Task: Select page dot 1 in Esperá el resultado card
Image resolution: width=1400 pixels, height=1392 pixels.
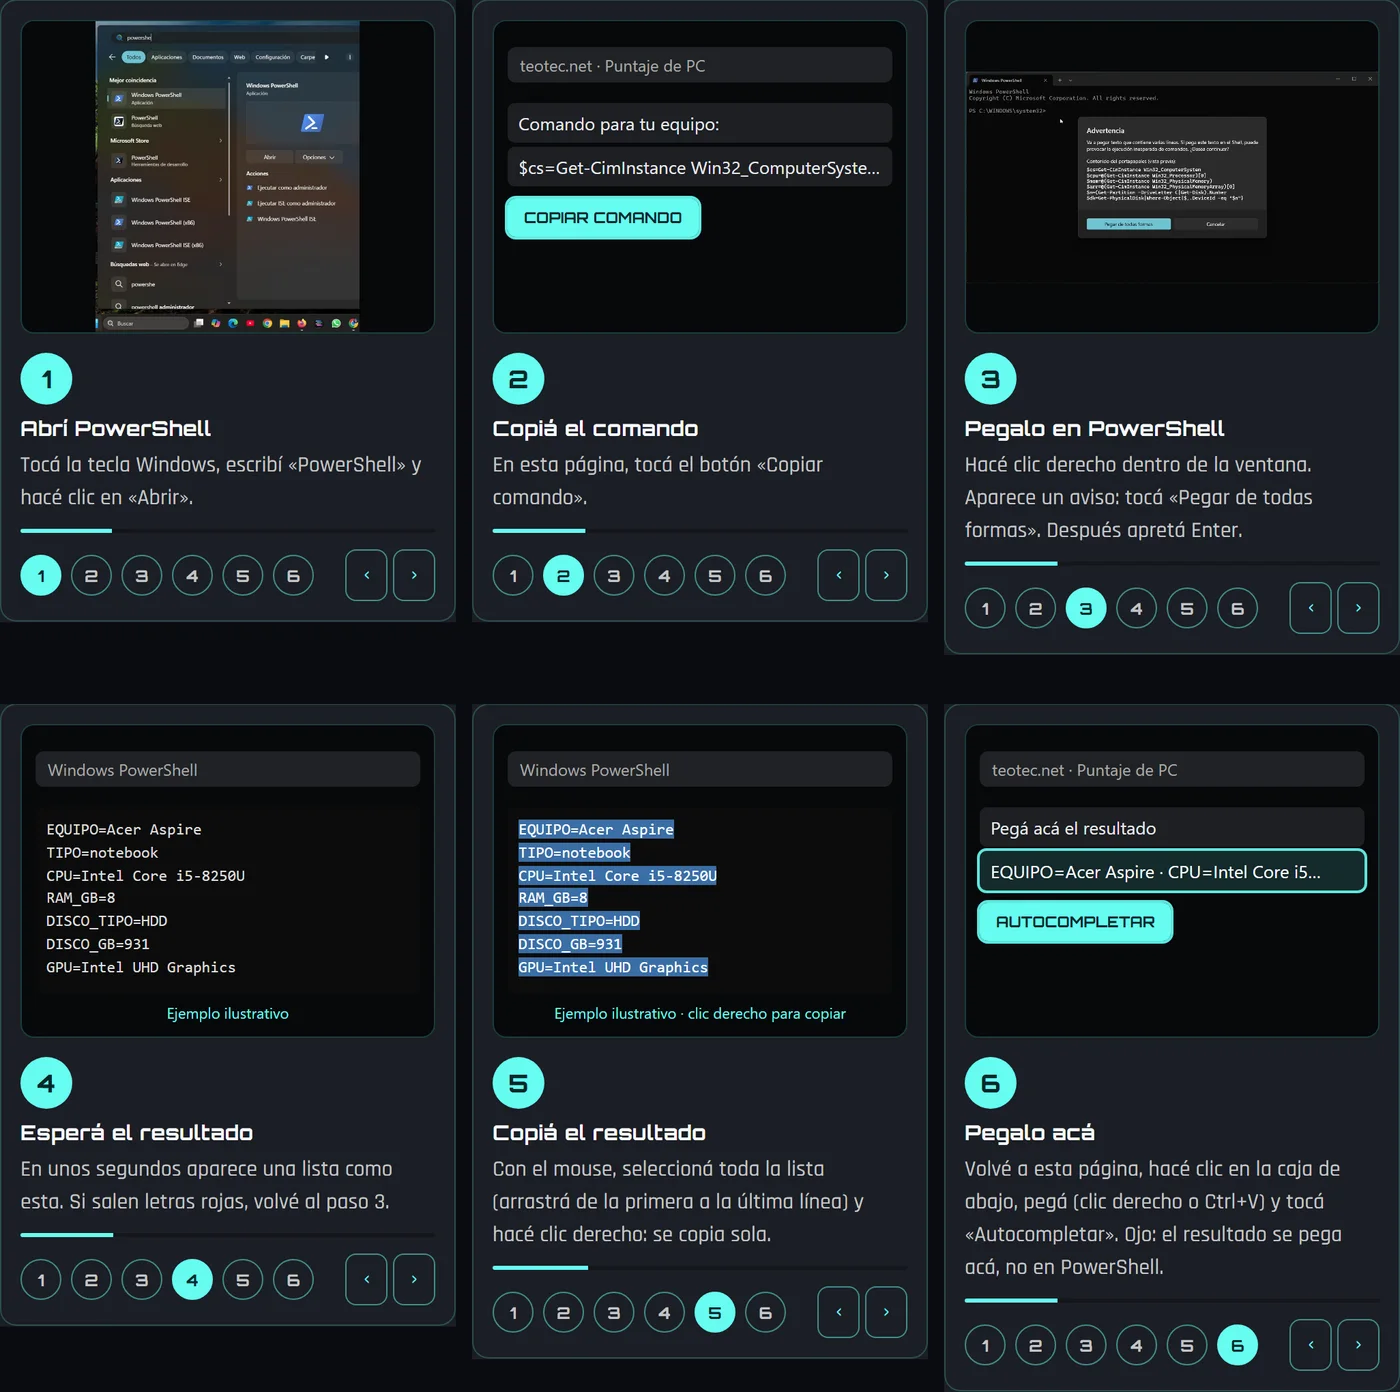Action: [41, 1280]
